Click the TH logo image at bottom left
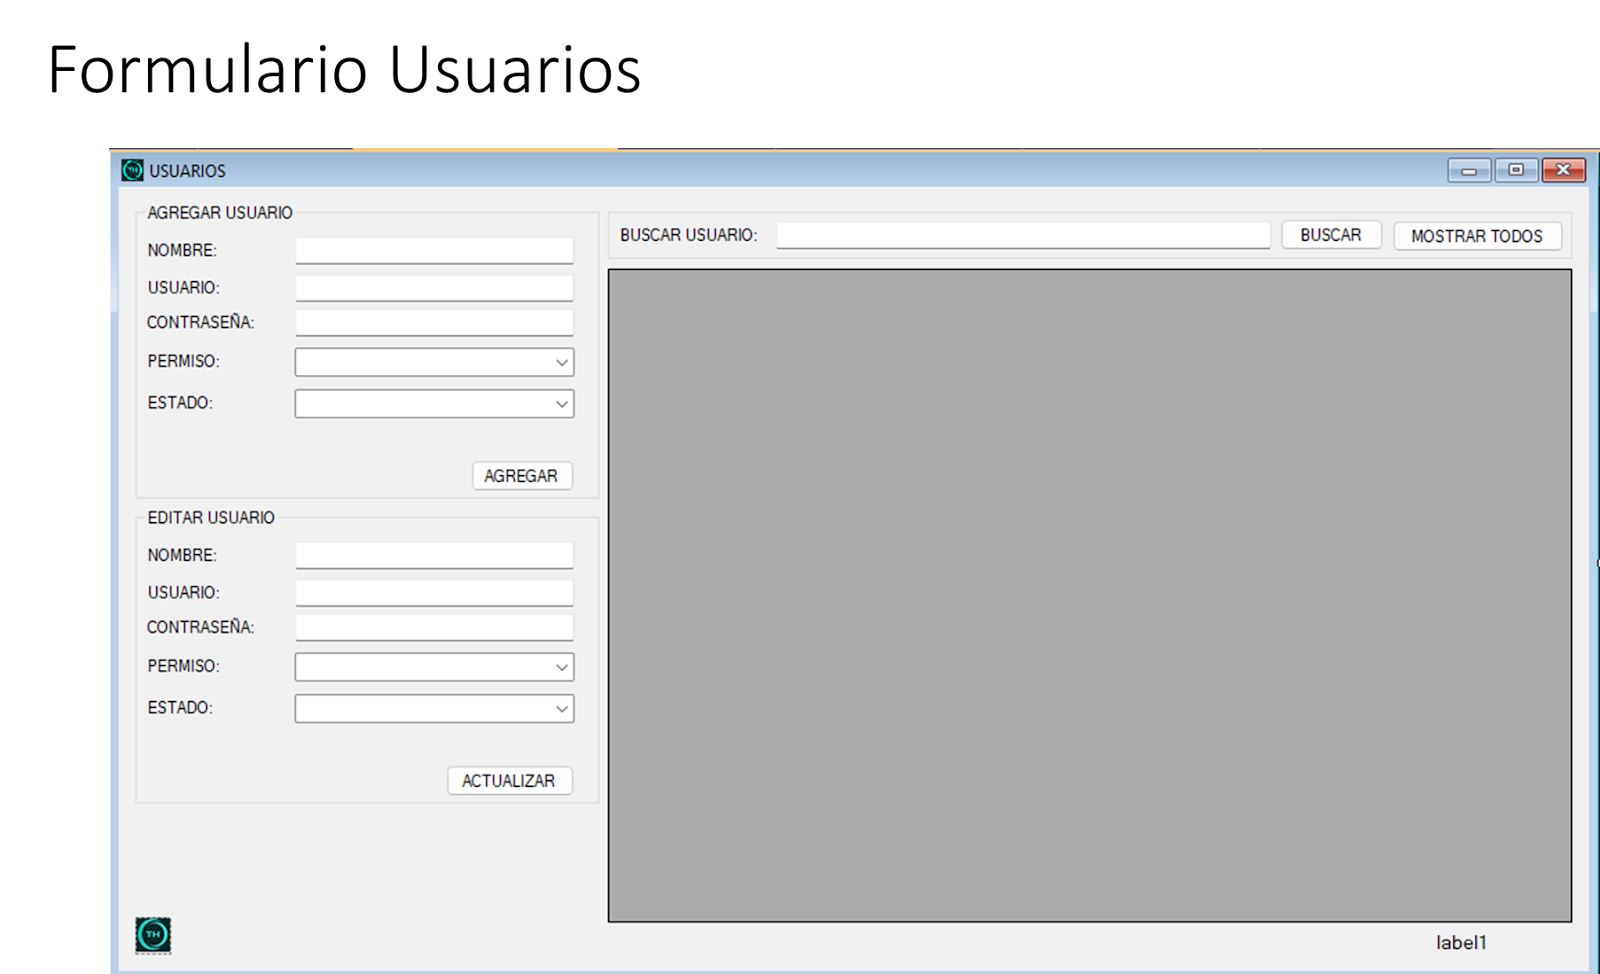1600x974 pixels. click(x=153, y=935)
